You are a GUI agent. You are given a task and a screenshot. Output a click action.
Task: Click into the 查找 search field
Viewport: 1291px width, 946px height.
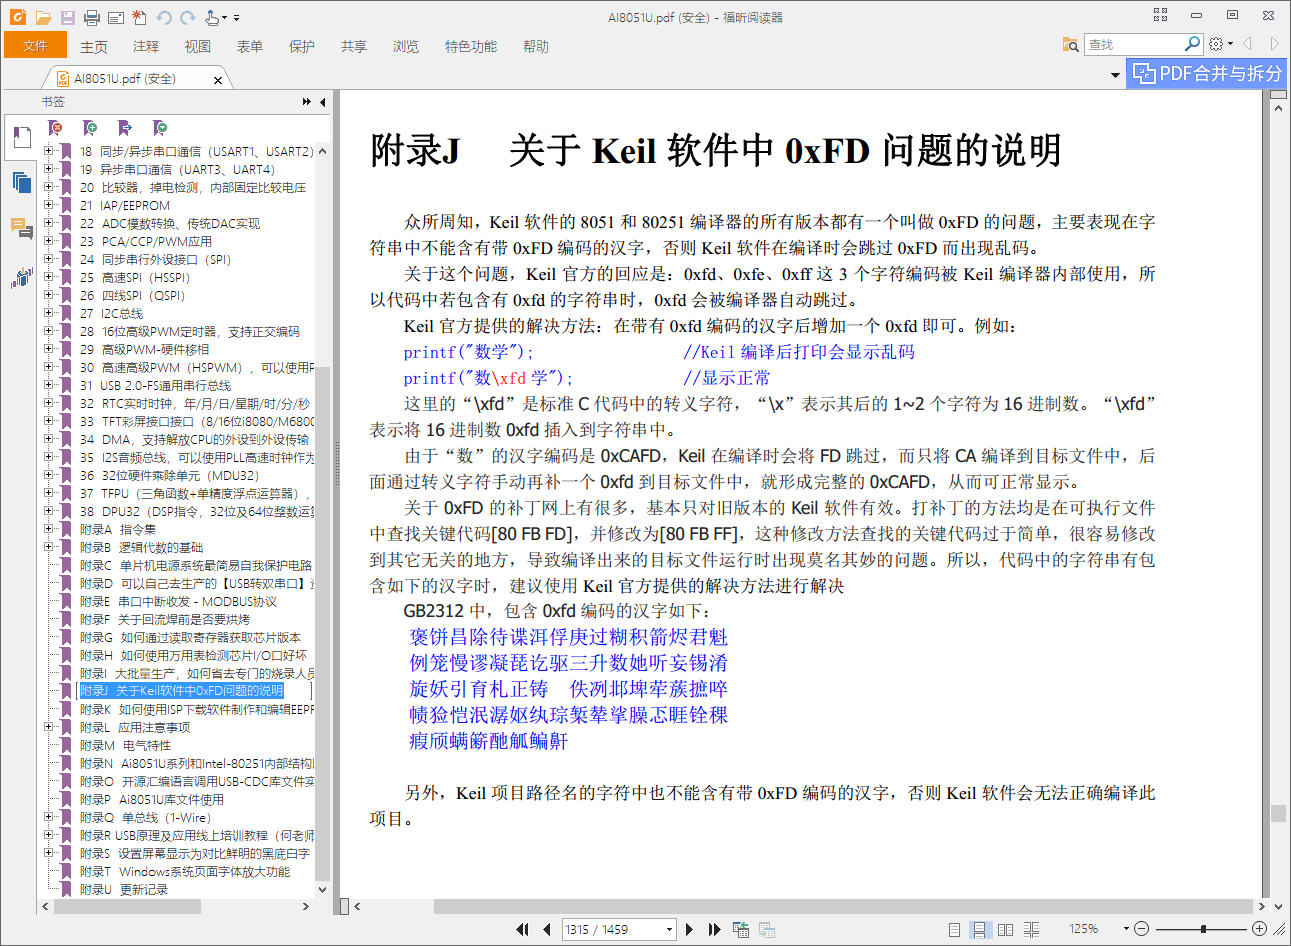[x=1134, y=44]
